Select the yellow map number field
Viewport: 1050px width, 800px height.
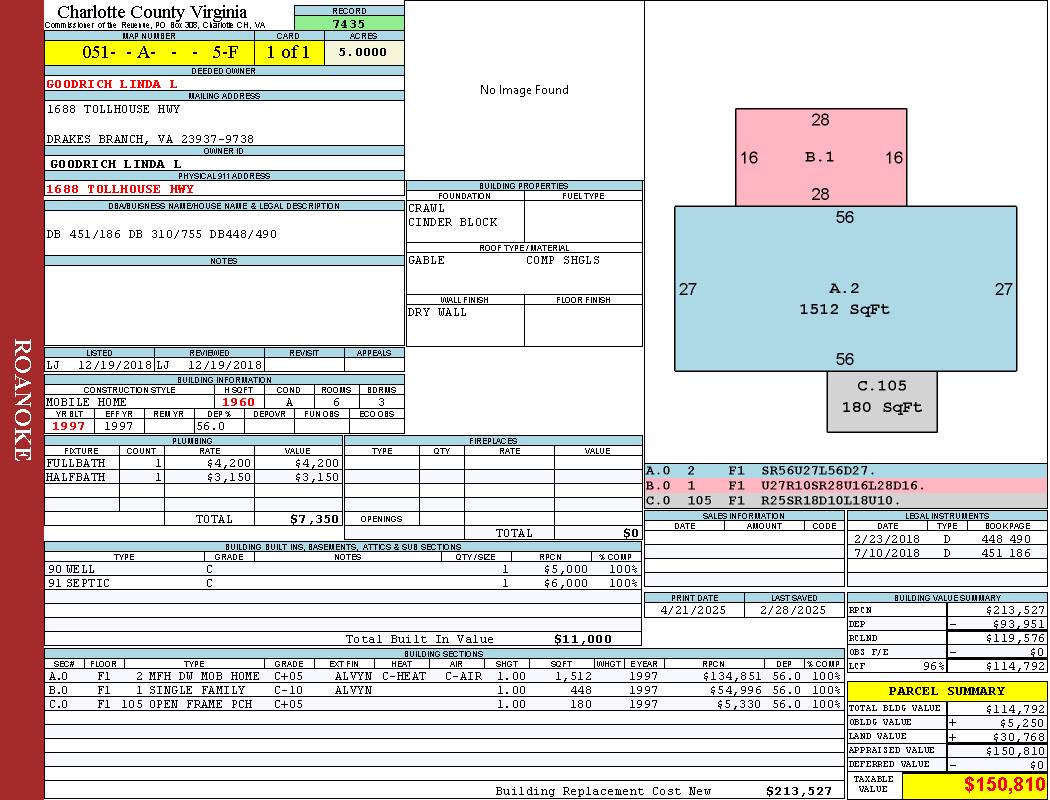coord(149,52)
